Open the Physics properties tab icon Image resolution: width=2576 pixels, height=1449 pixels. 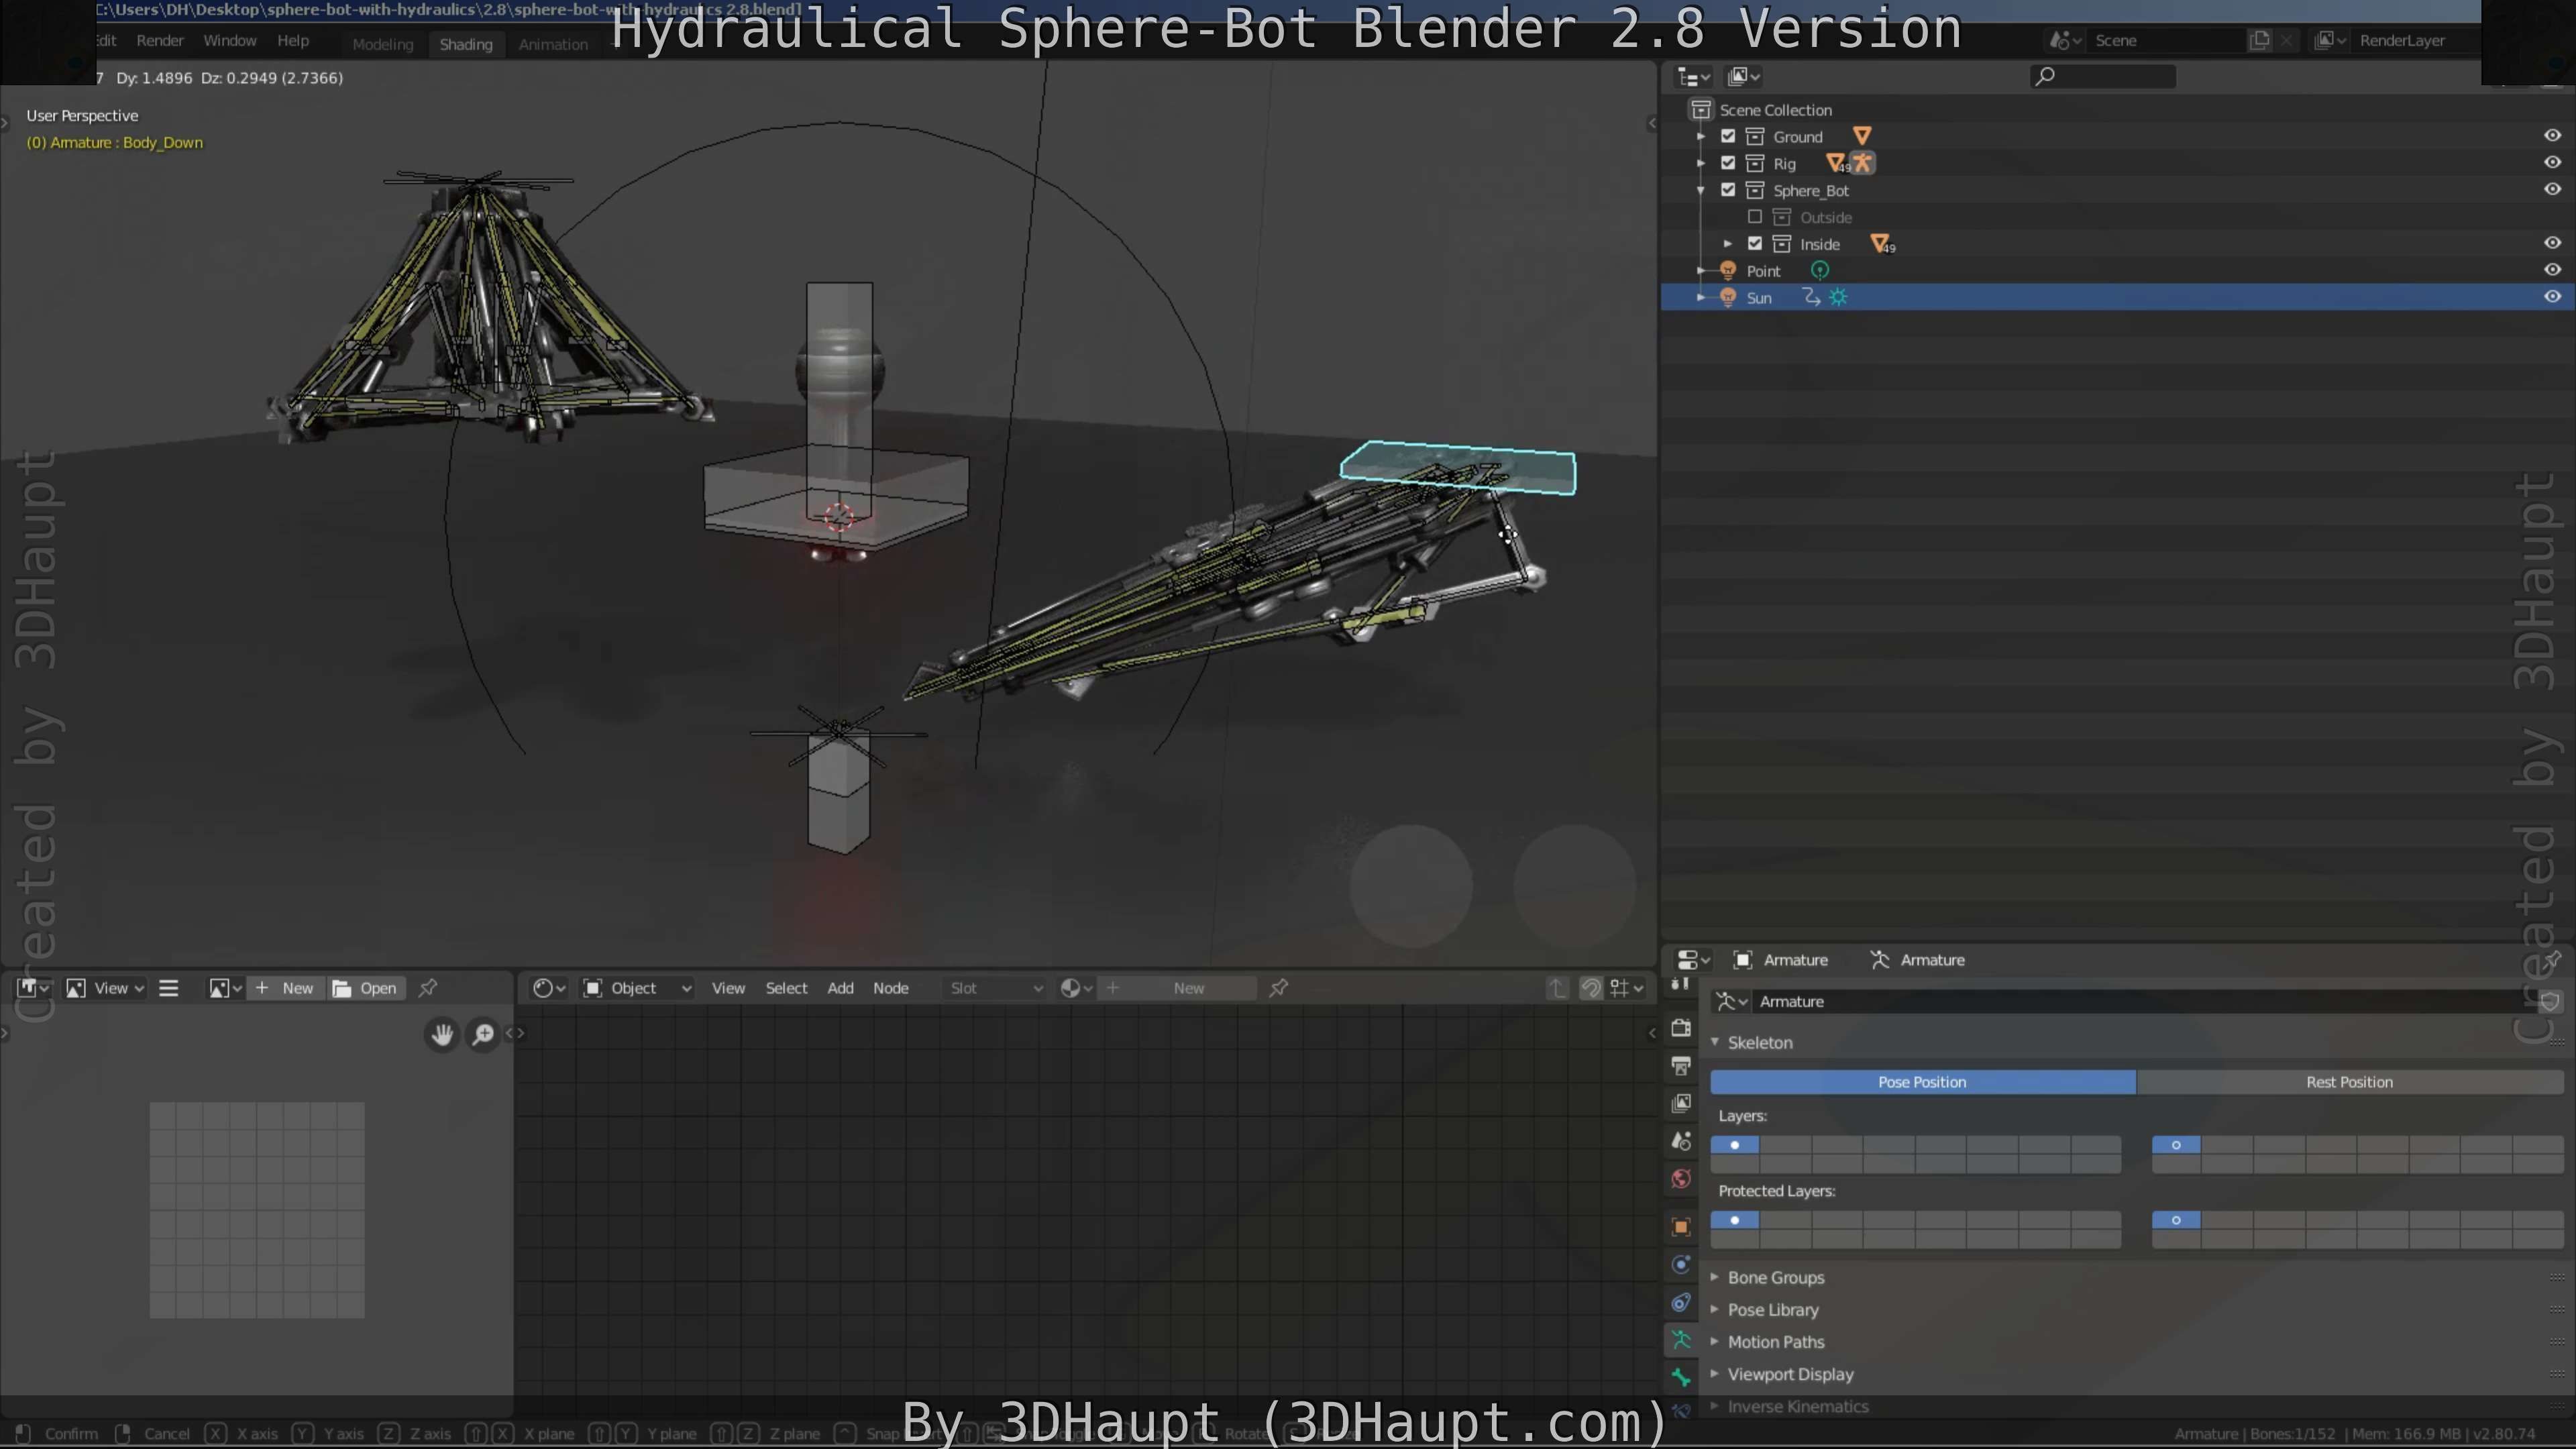1681,1265
